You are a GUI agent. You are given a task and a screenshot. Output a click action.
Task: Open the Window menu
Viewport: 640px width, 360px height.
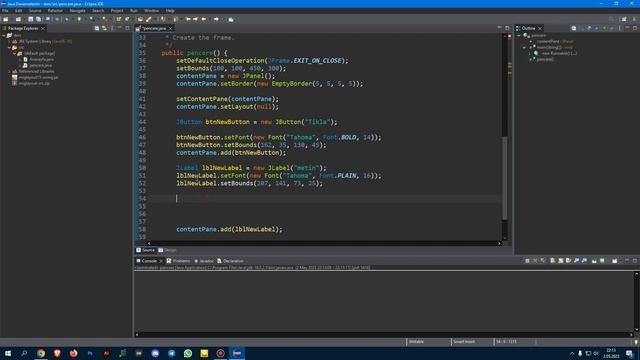tap(151, 11)
